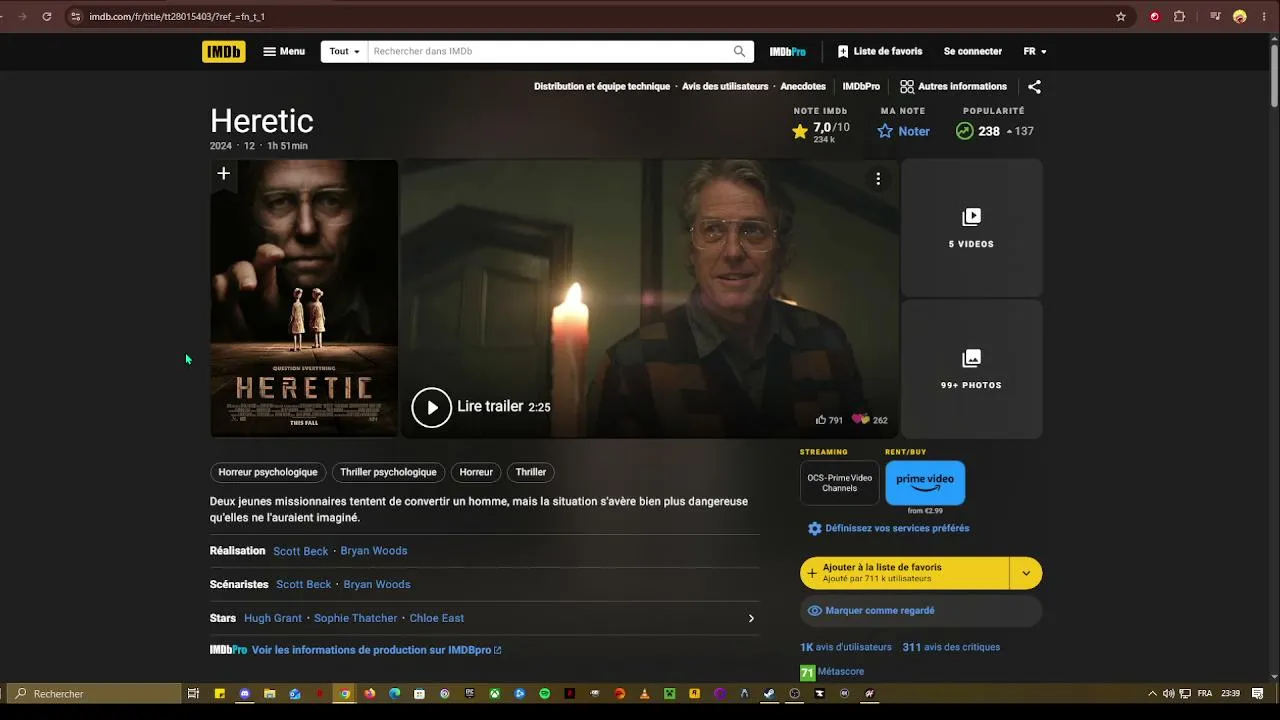Click the browser address bar URL
1280x720 pixels.
(177, 16)
